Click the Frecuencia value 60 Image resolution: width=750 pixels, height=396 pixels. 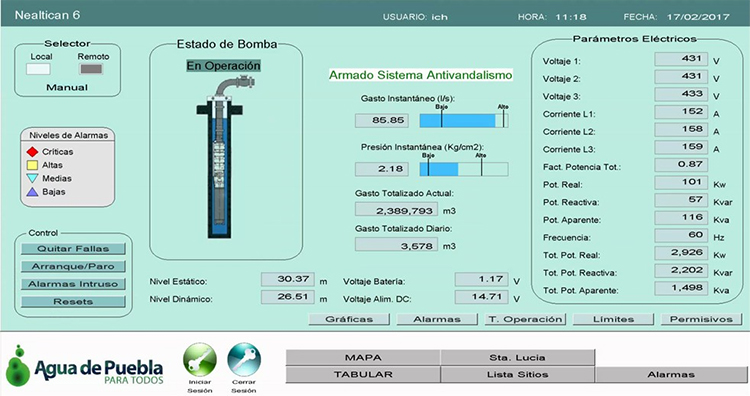[681, 235]
